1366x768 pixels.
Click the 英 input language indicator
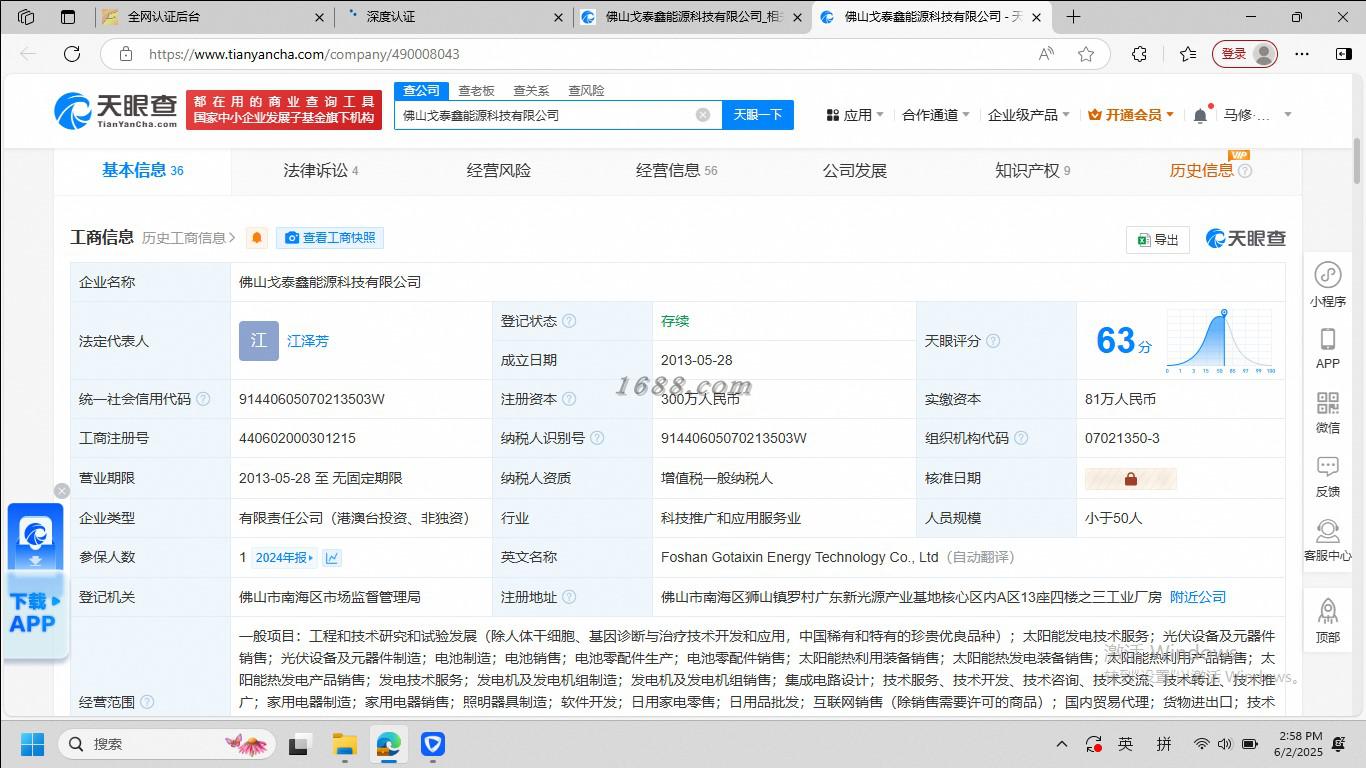click(1125, 744)
